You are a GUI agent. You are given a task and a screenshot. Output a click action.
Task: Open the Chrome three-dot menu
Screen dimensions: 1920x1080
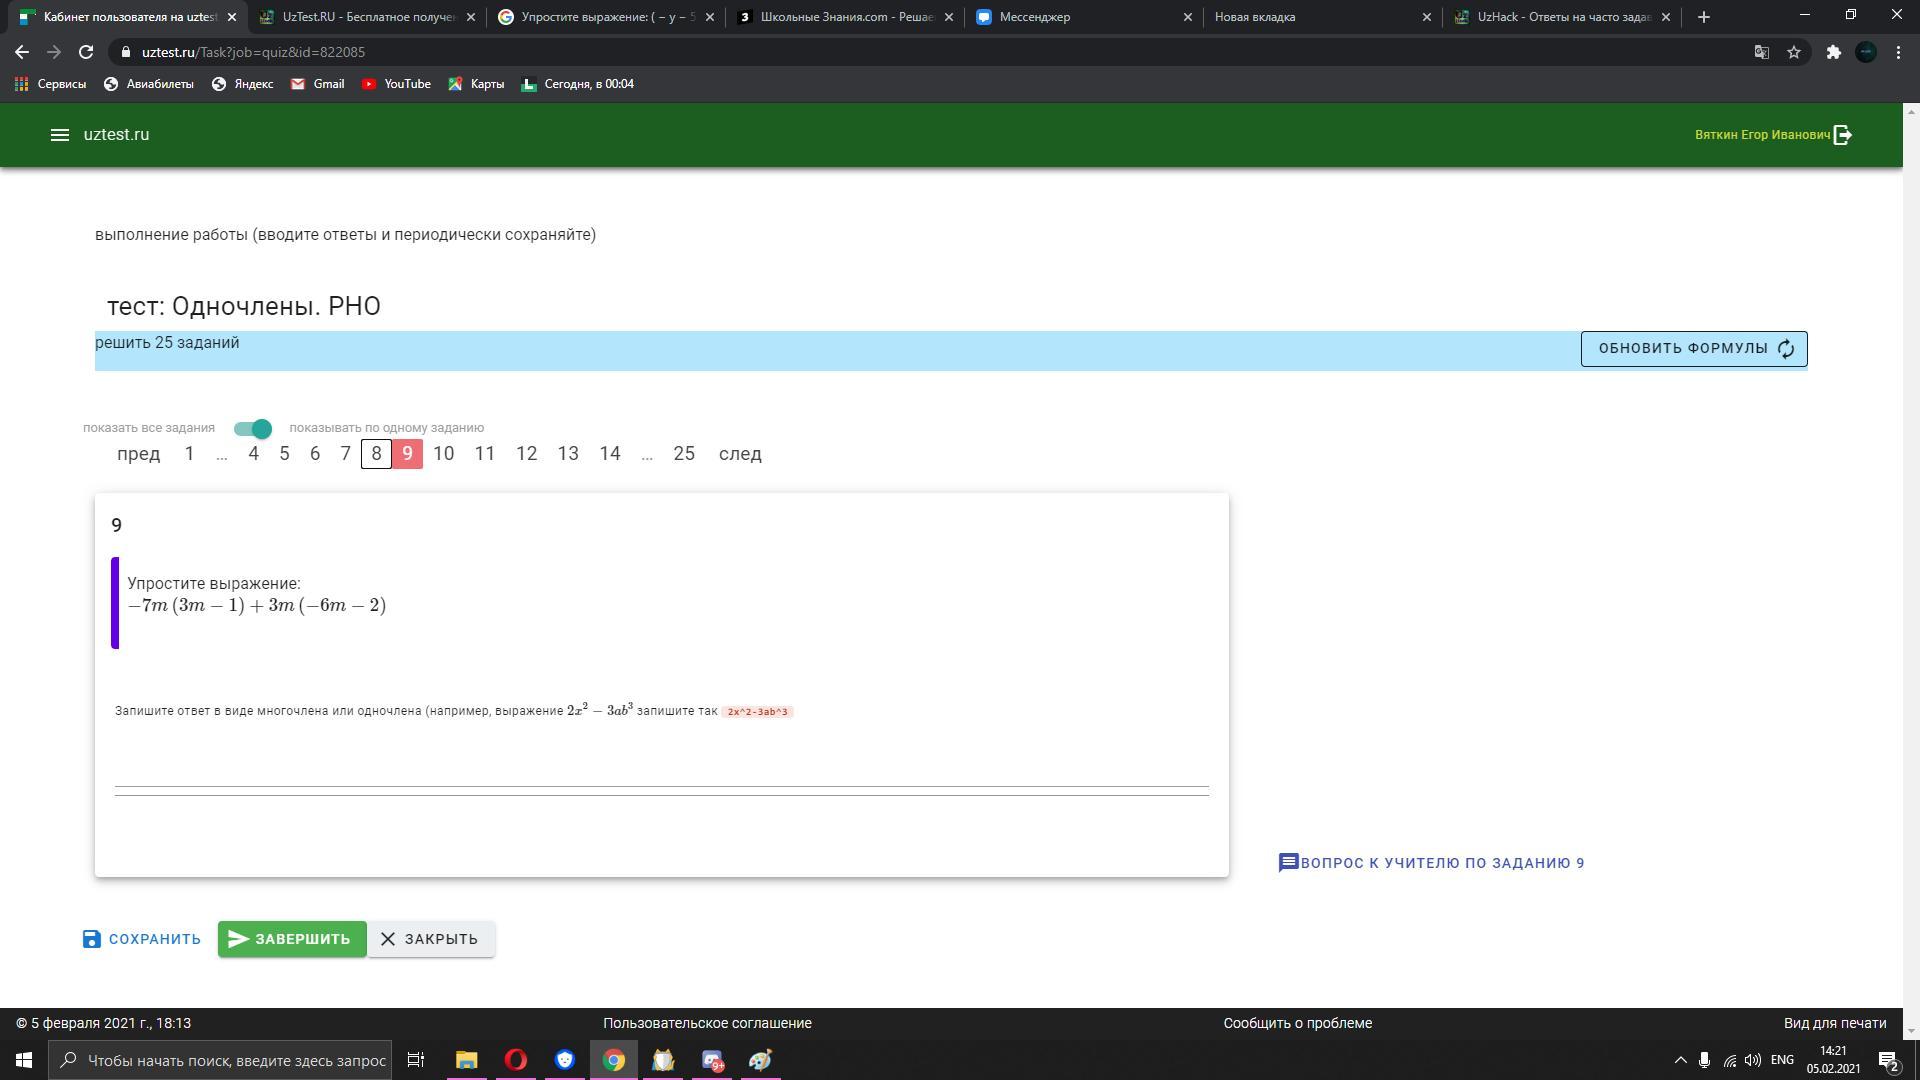pyautogui.click(x=1898, y=52)
